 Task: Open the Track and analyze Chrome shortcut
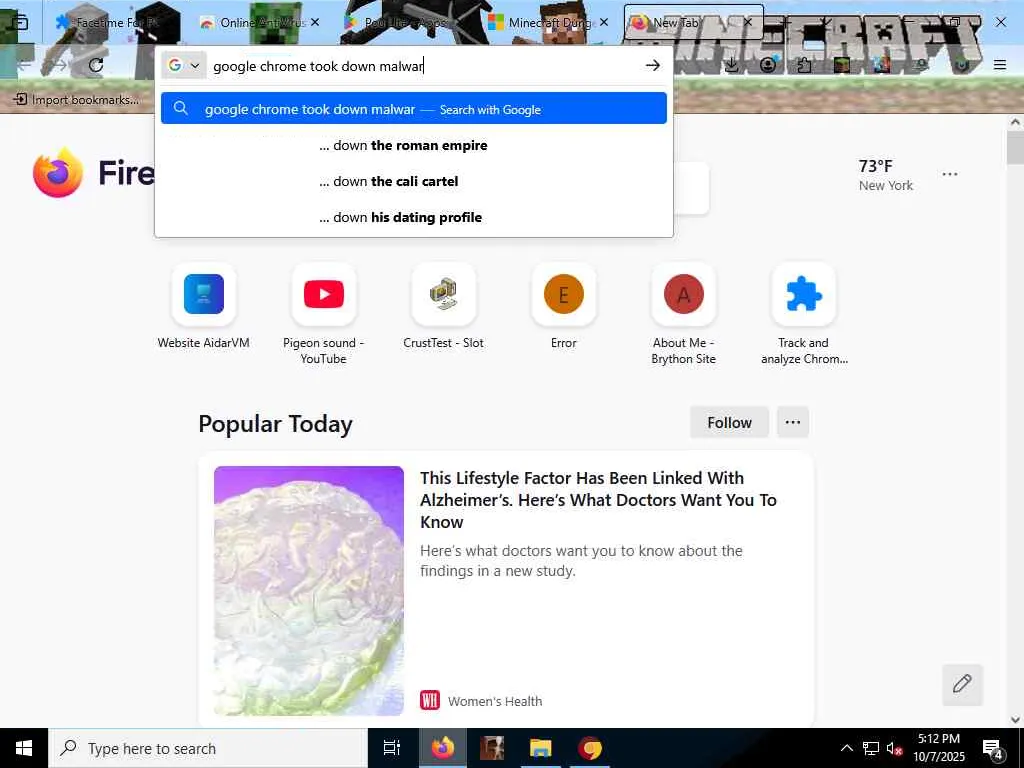(803, 294)
